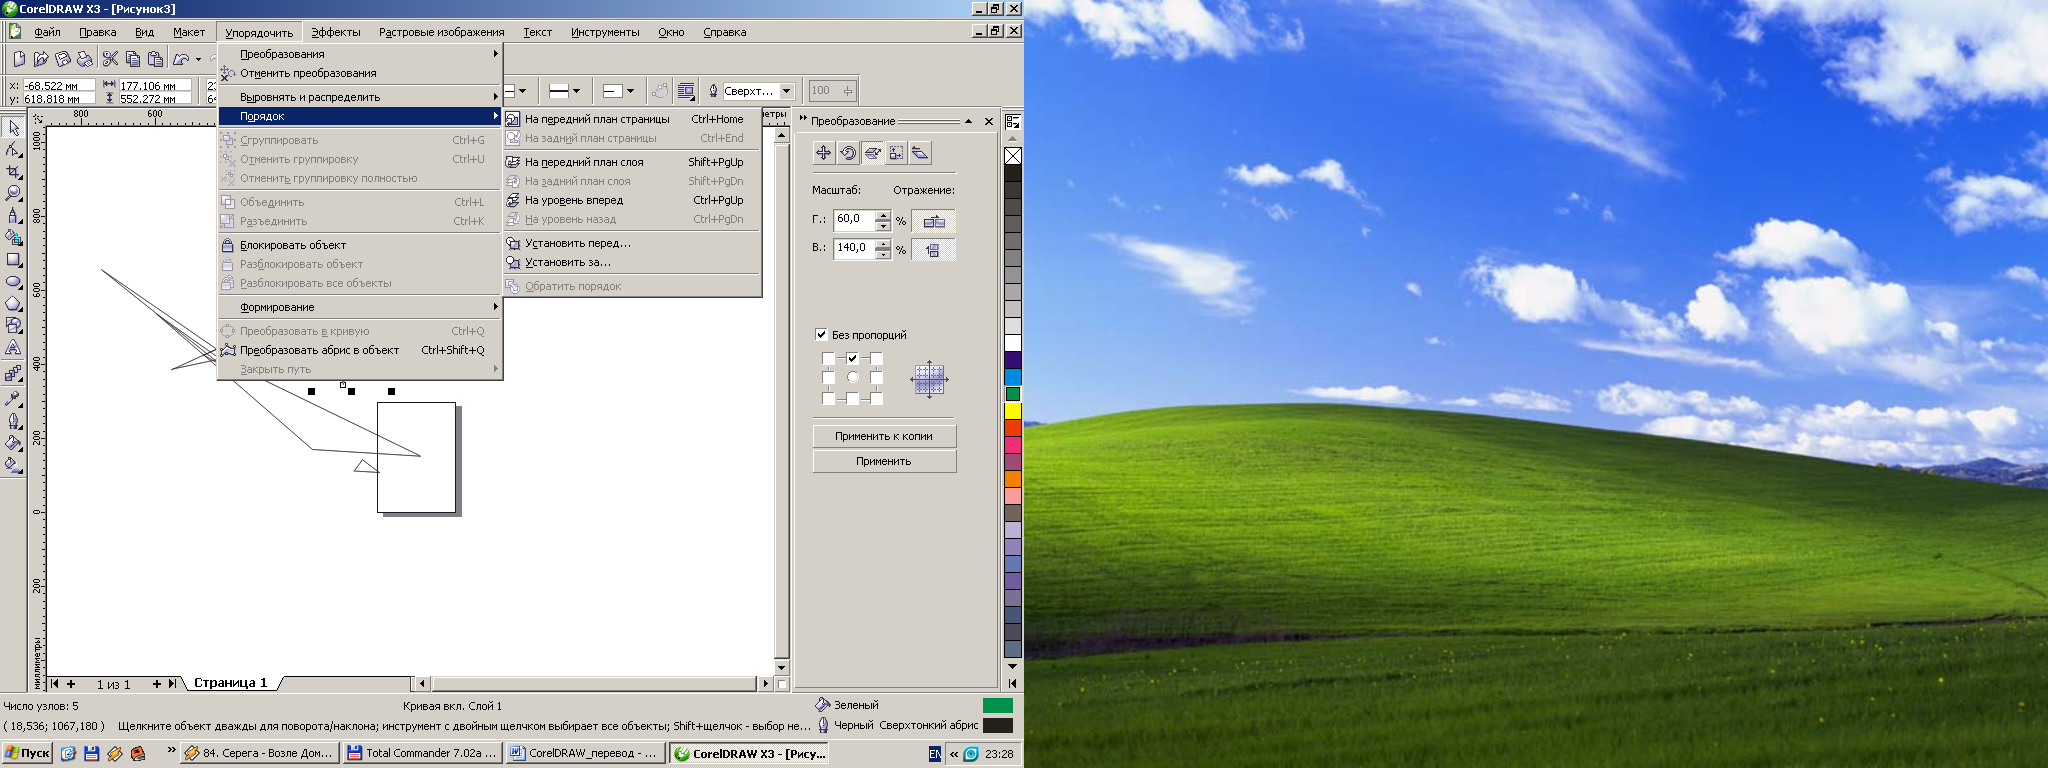The height and width of the screenshot is (768, 2048).
Task: Open Rotate tab in Transformation docker
Action: click(x=848, y=153)
